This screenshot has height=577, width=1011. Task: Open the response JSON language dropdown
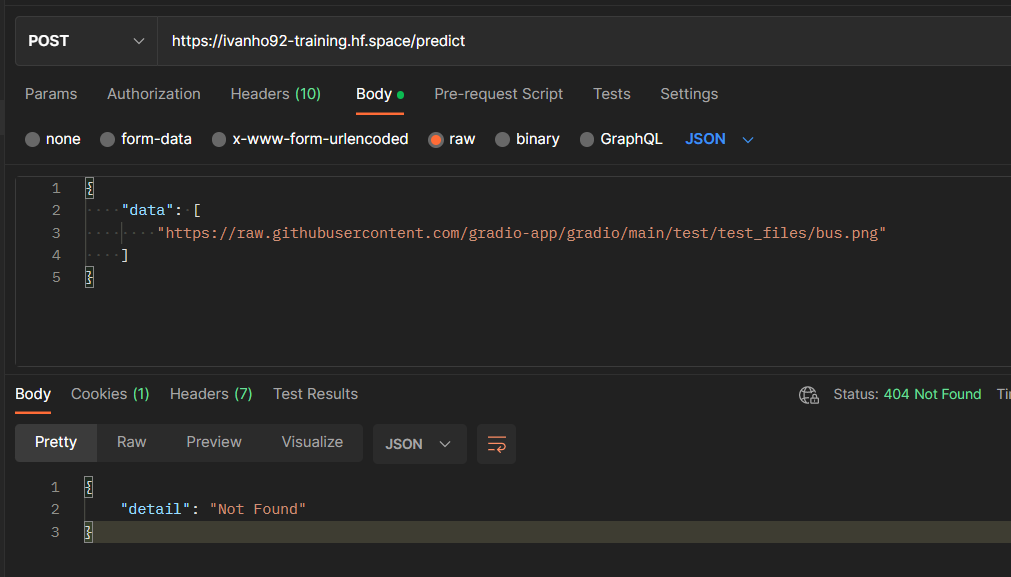click(419, 443)
